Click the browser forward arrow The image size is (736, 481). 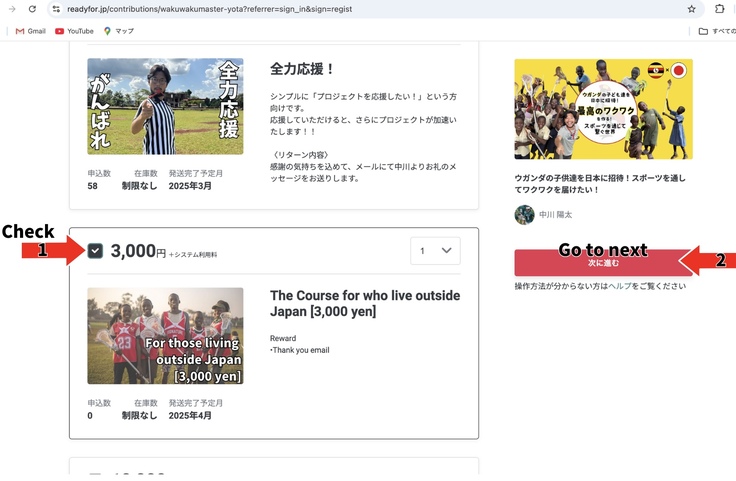coord(9,9)
